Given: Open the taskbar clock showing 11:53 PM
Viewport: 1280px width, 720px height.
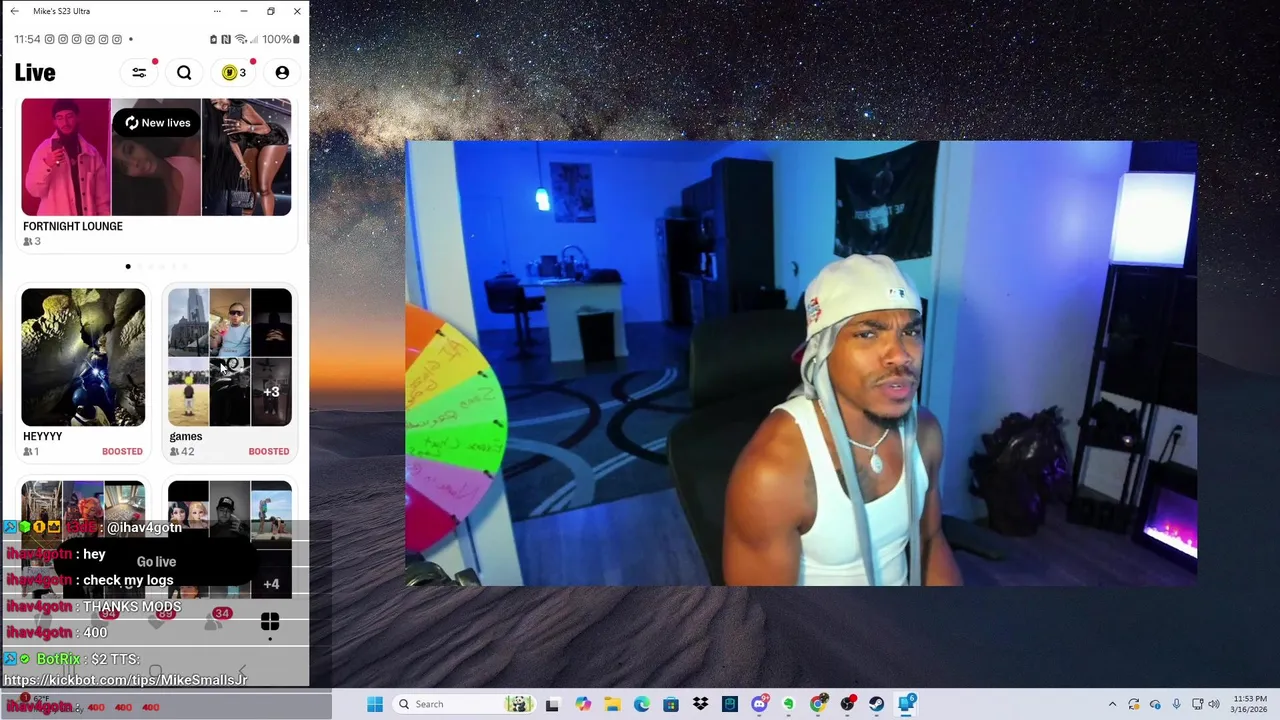Looking at the screenshot, I should (x=1249, y=704).
